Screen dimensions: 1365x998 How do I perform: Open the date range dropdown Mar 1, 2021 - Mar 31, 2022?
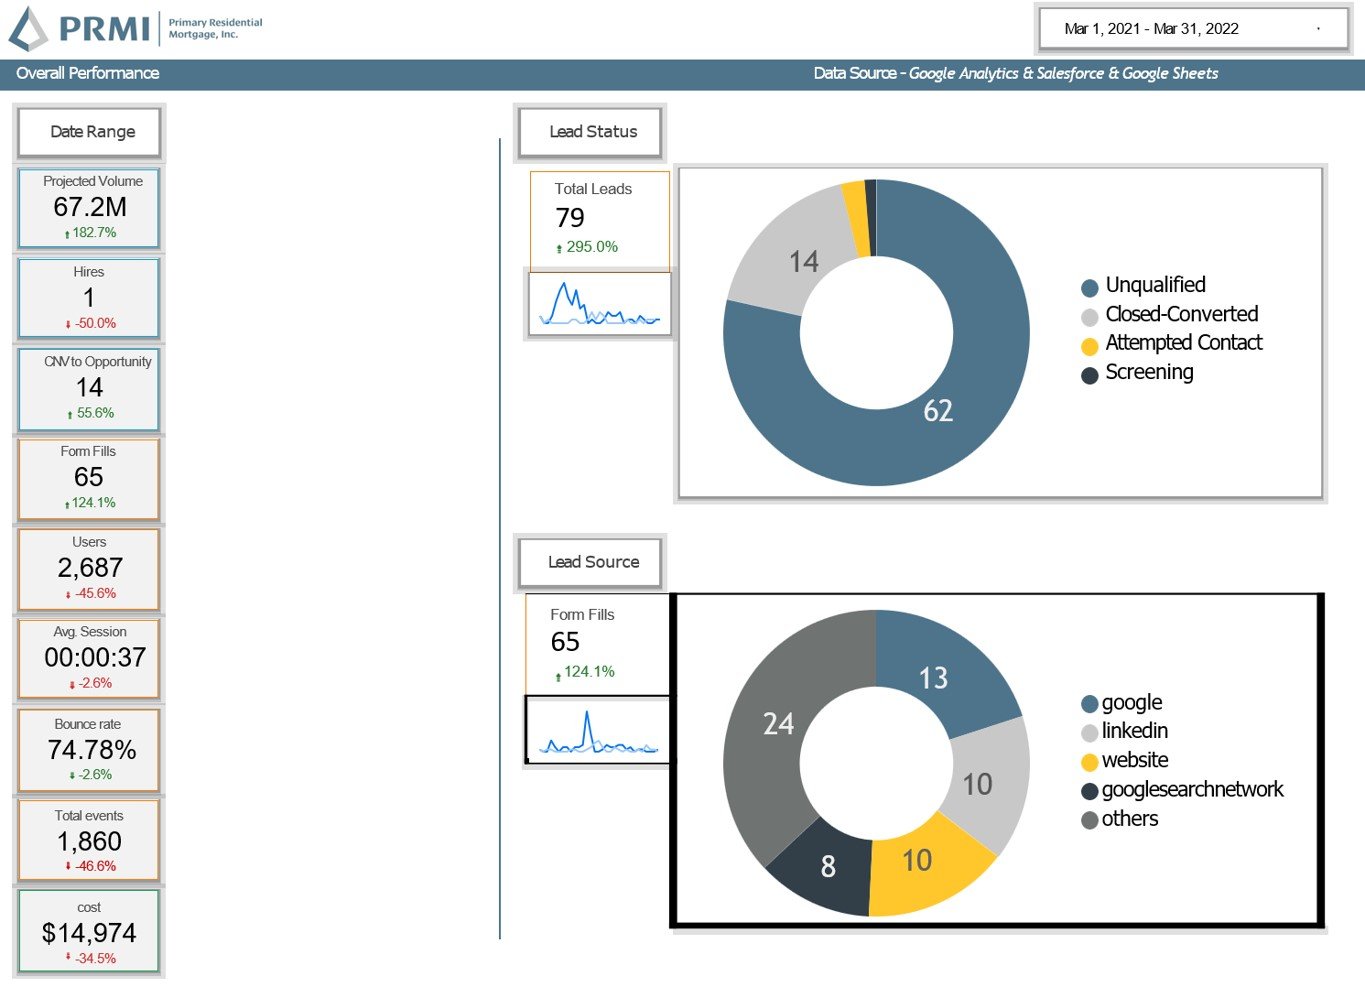click(x=1193, y=29)
